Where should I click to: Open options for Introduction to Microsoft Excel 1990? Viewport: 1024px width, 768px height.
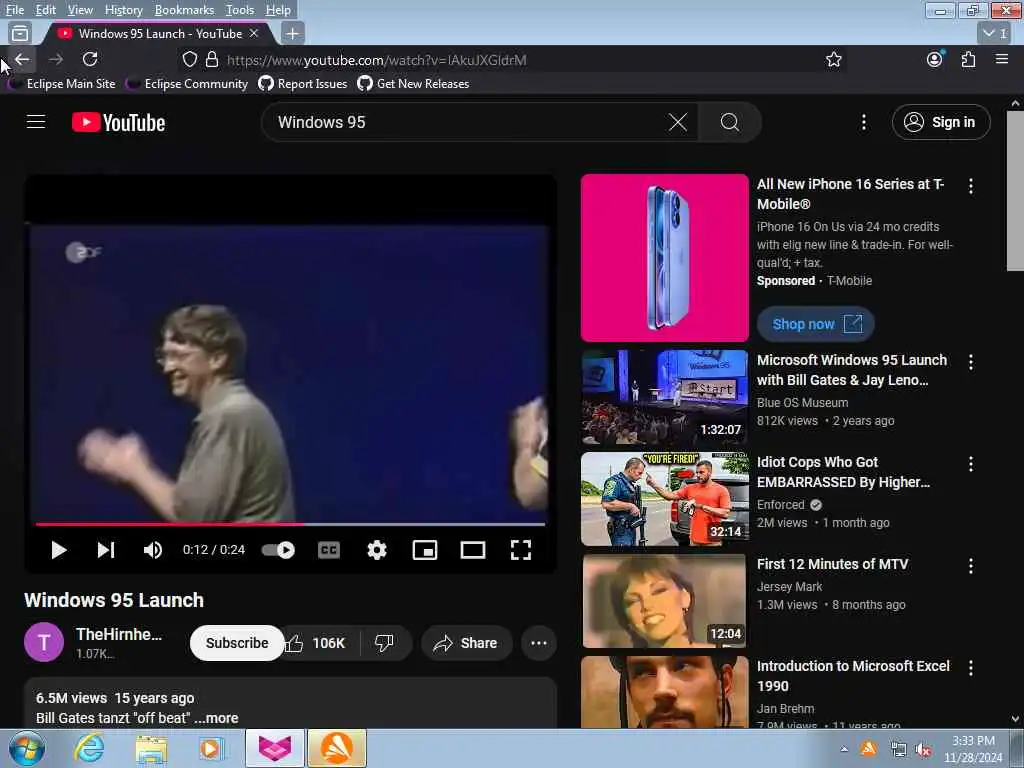click(971, 667)
